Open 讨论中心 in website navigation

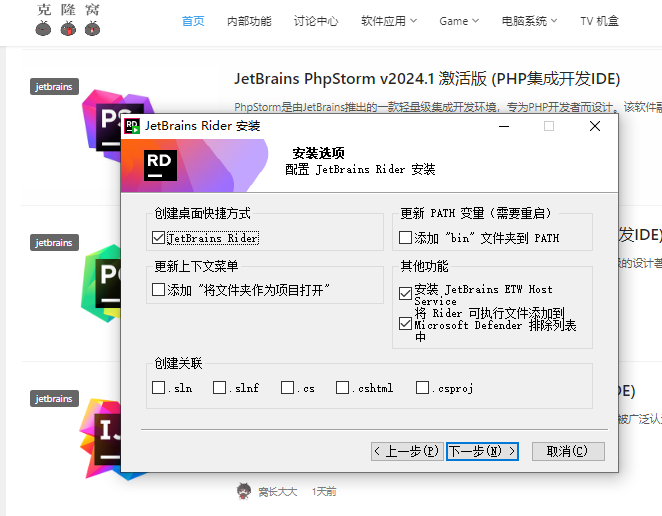pyautogui.click(x=316, y=21)
